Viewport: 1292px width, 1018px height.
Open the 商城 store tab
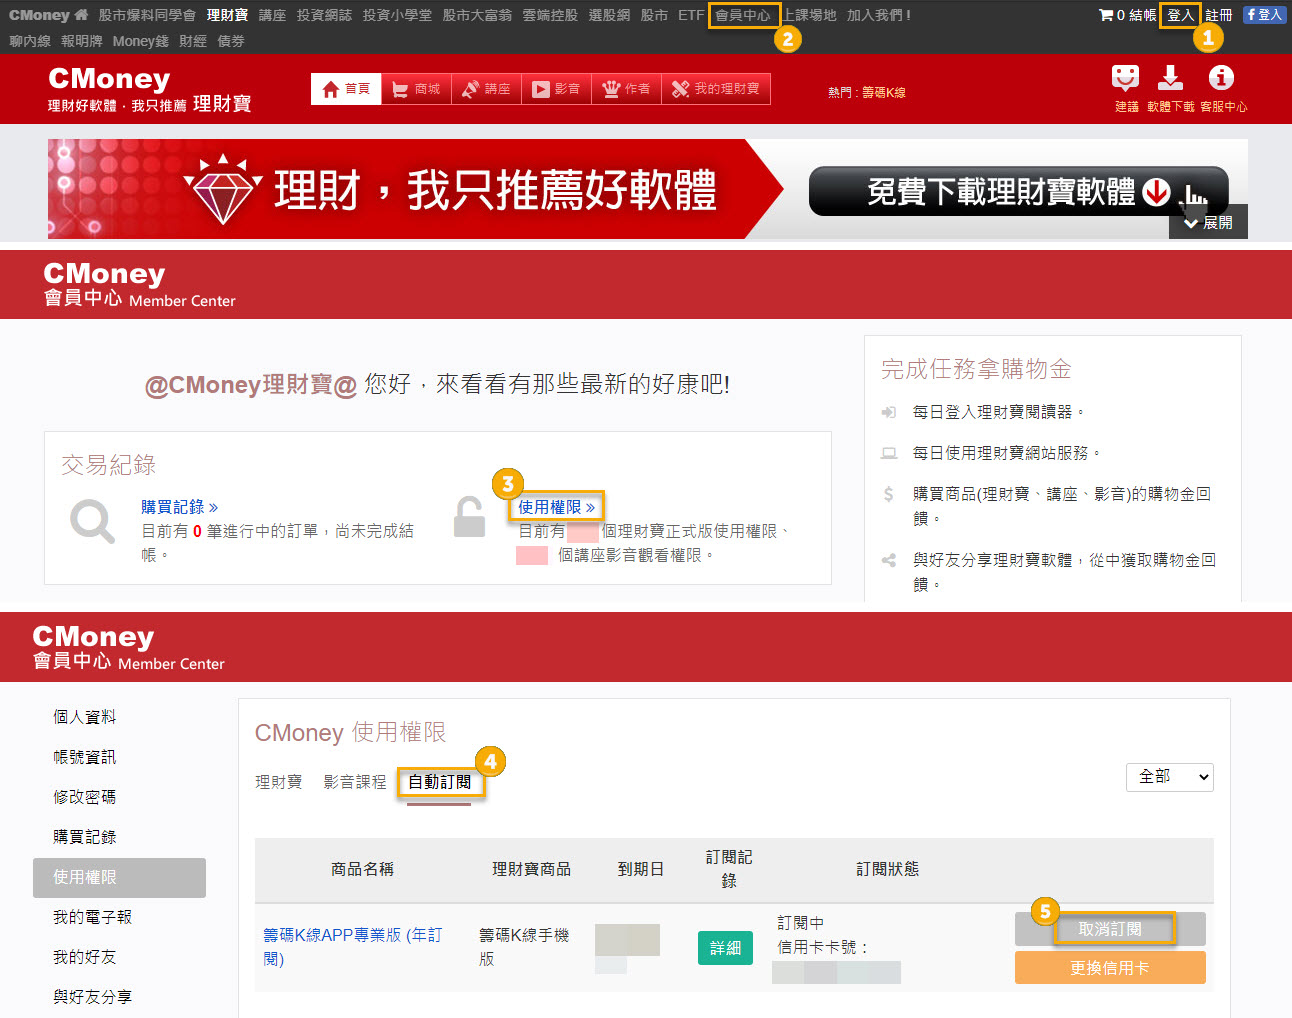pos(416,89)
